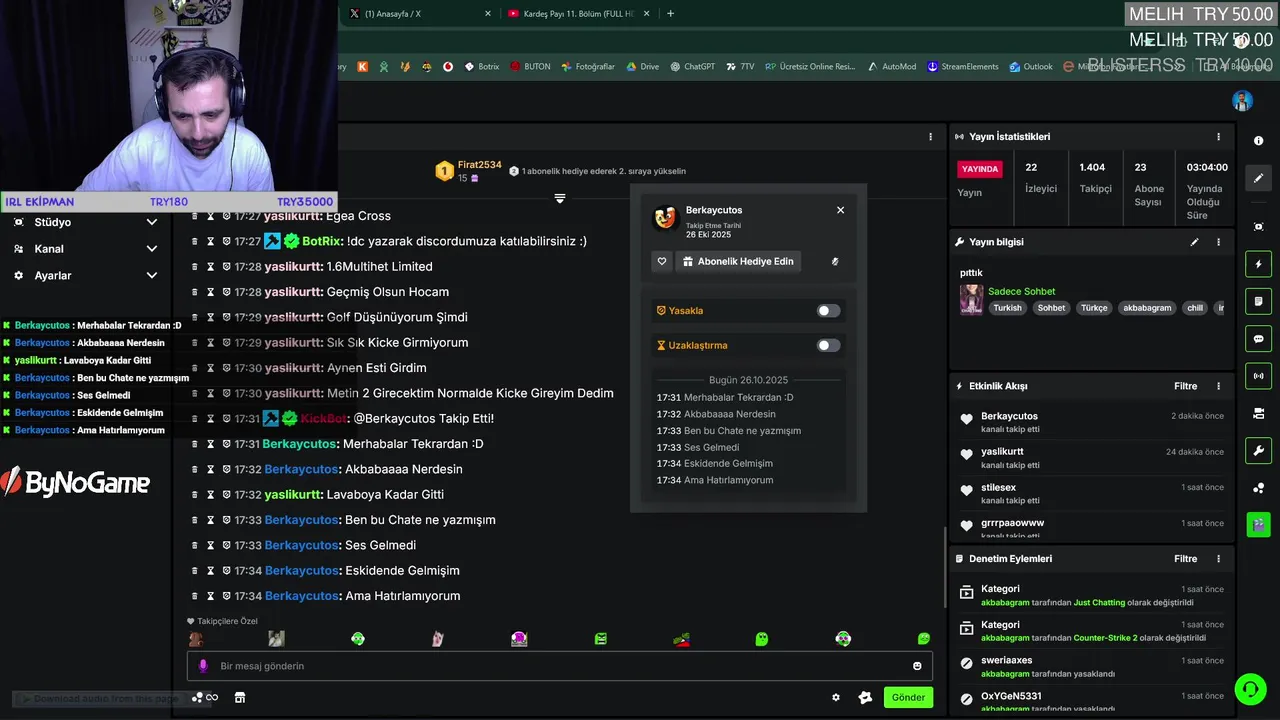Close the Anasayfa / X browser tab
This screenshot has width=1280, height=720.
click(488, 14)
